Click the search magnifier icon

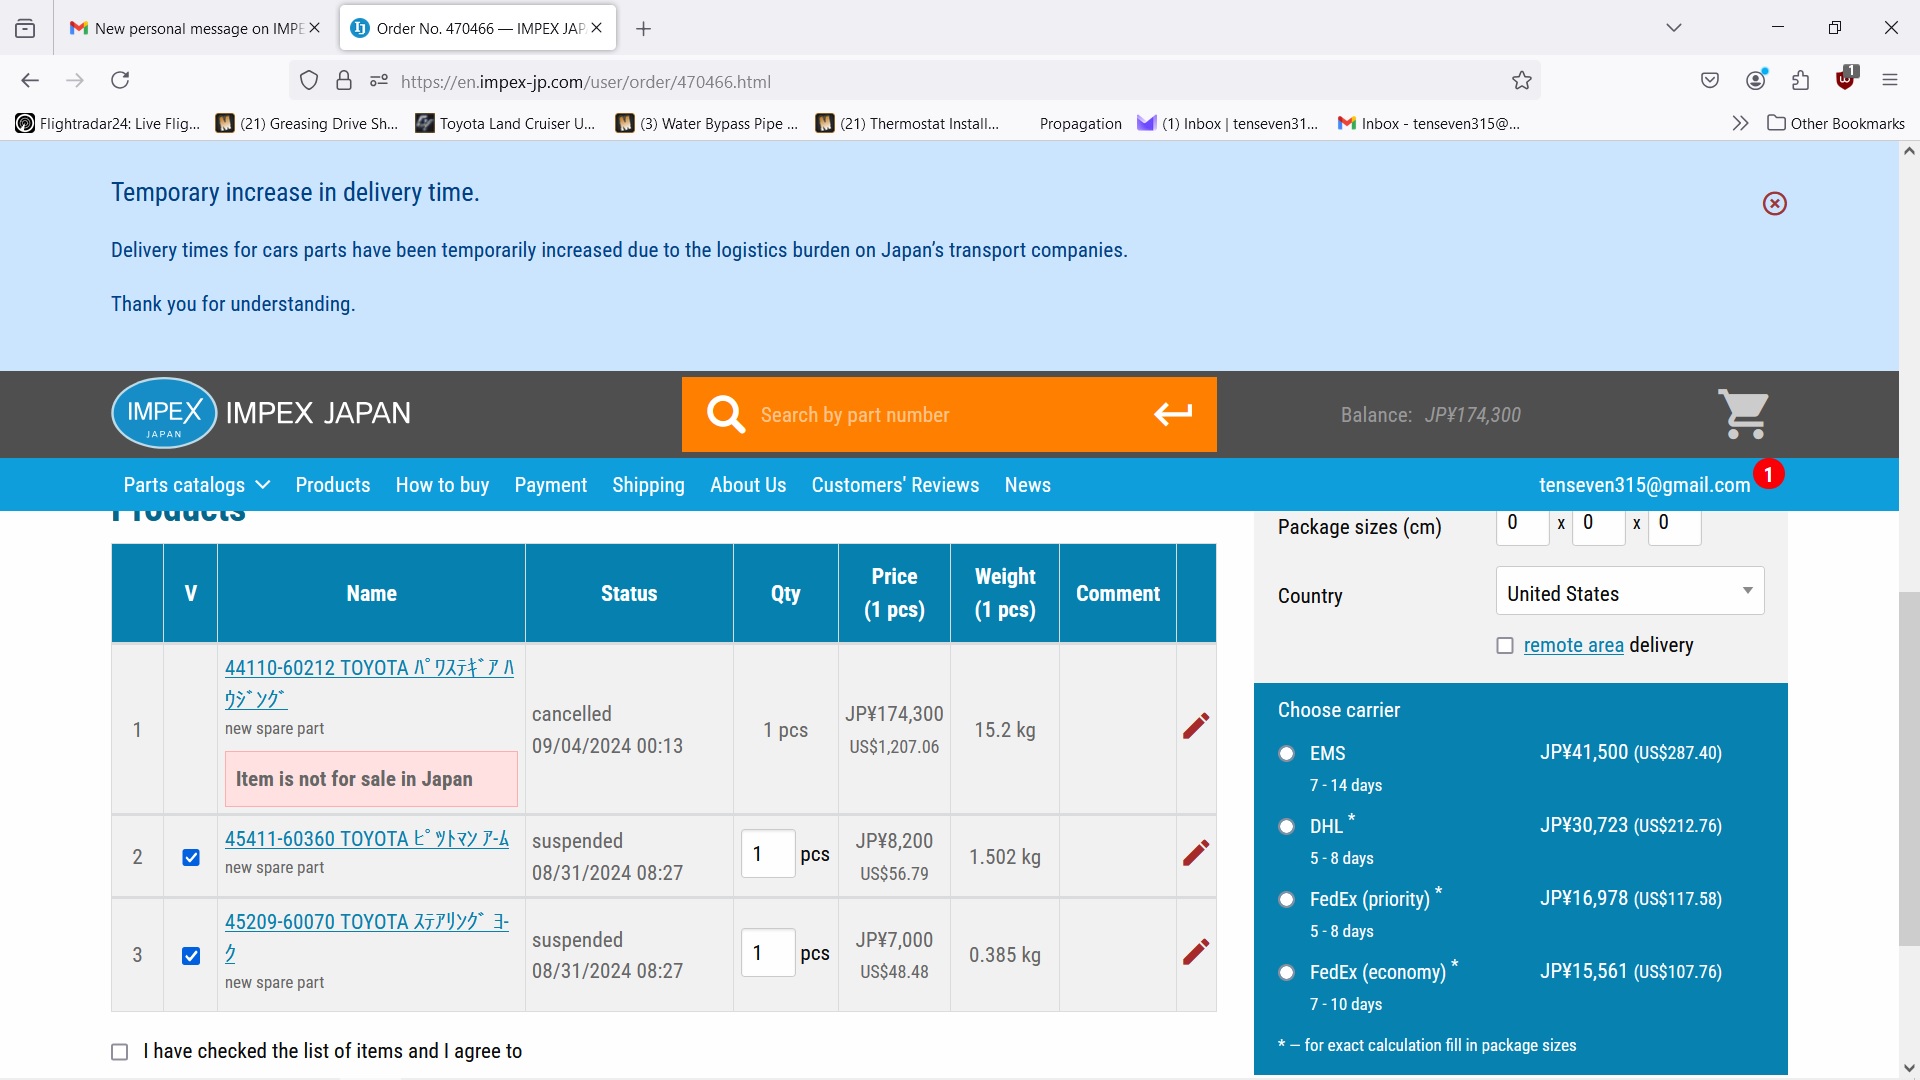coord(726,414)
